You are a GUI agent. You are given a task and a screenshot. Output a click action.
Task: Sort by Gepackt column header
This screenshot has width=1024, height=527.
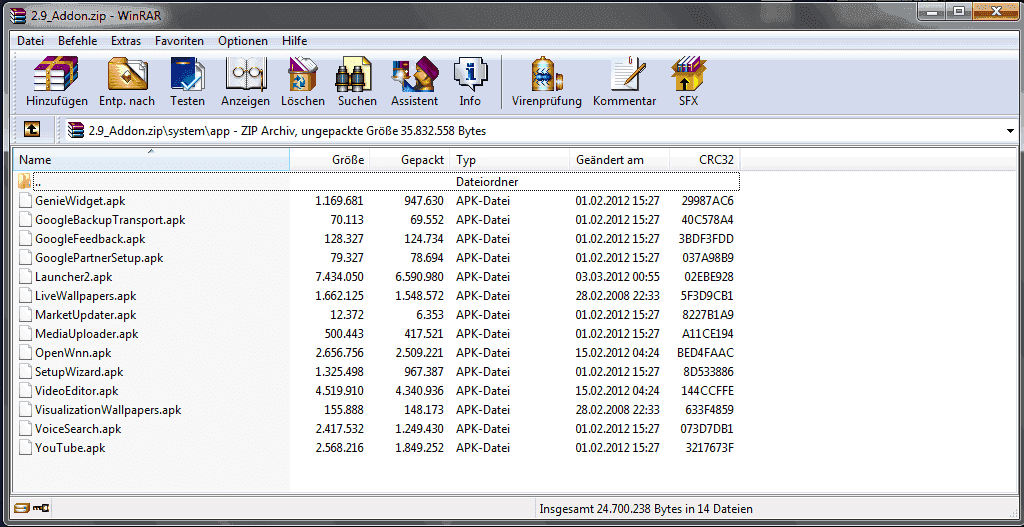(x=410, y=160)
